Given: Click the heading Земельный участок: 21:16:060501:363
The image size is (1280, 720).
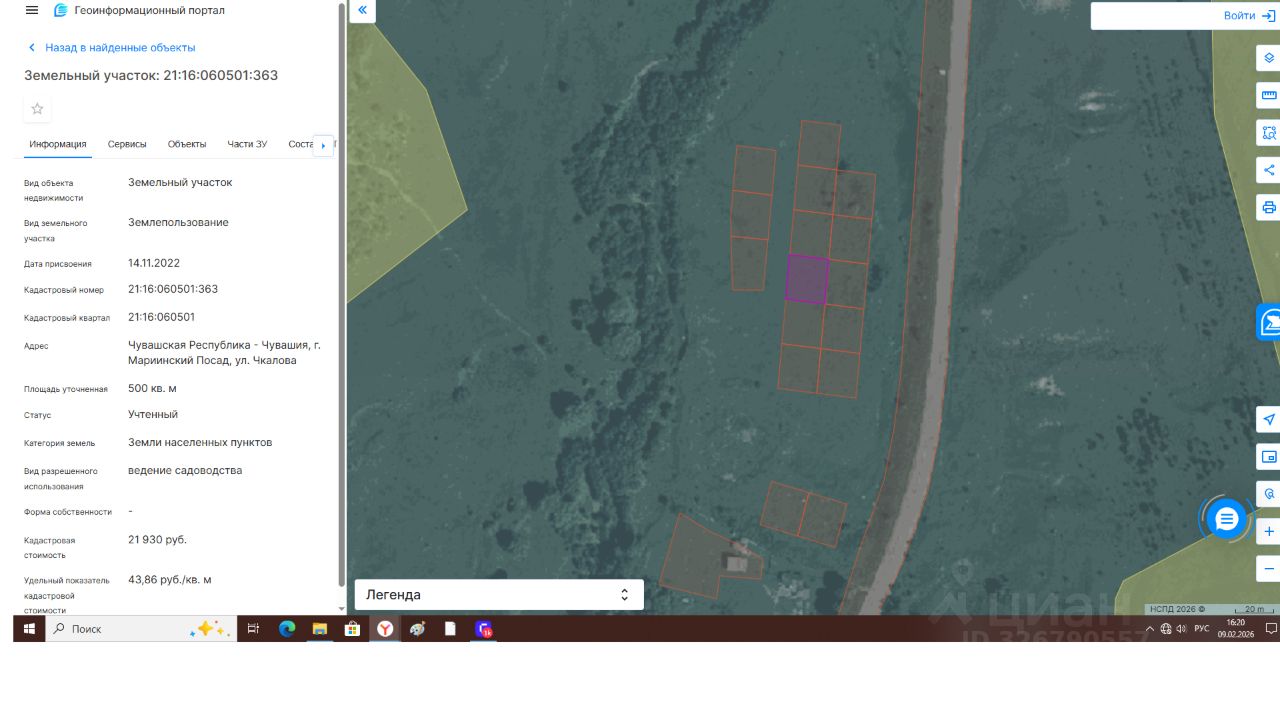Looking at the screenshot, I should (x=152, y=75).
